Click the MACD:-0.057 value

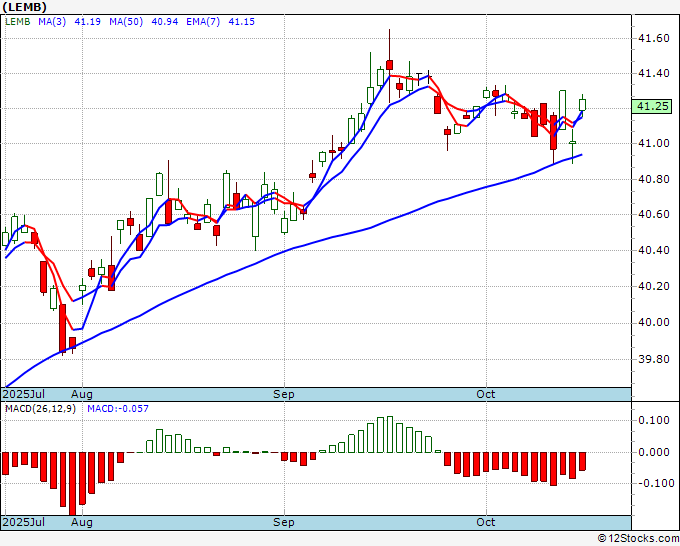[x=118, y=409]
